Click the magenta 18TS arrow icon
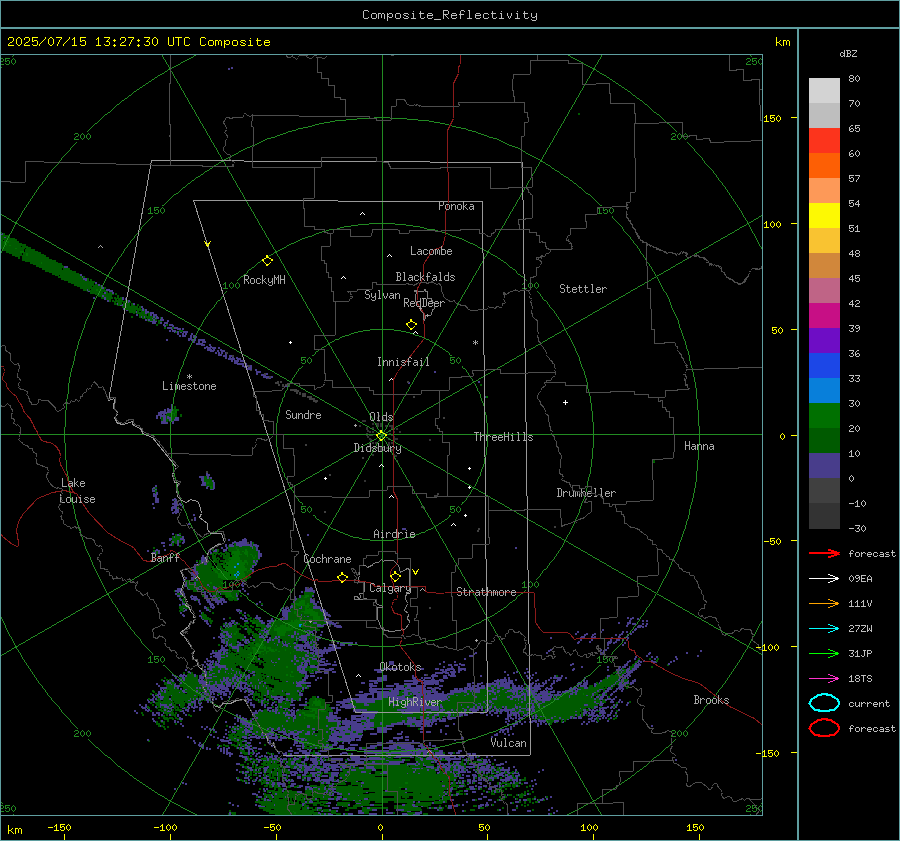The height and width of the screenshot is (841, 900). (824, 679)
